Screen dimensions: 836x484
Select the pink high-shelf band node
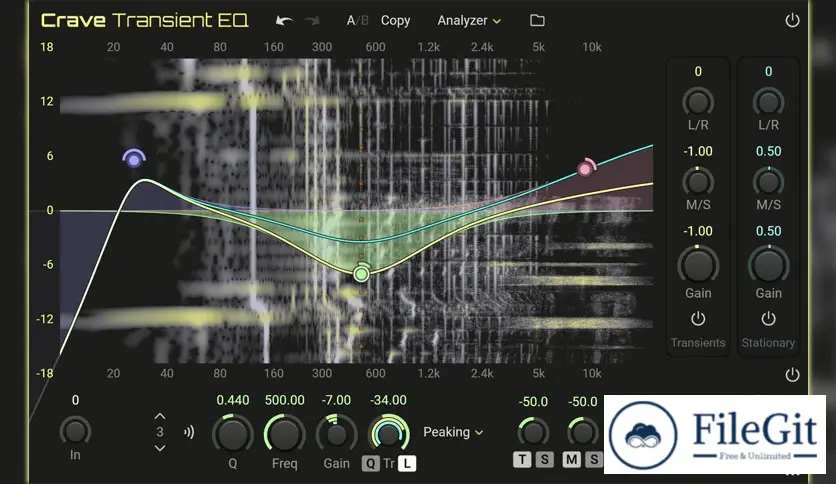coord(586,168)
